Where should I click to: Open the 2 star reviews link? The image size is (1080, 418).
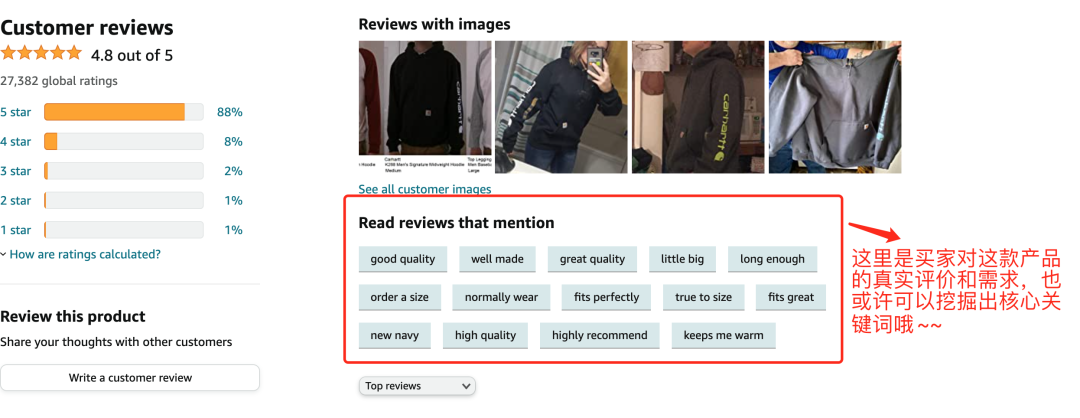[x=16, y=201]
